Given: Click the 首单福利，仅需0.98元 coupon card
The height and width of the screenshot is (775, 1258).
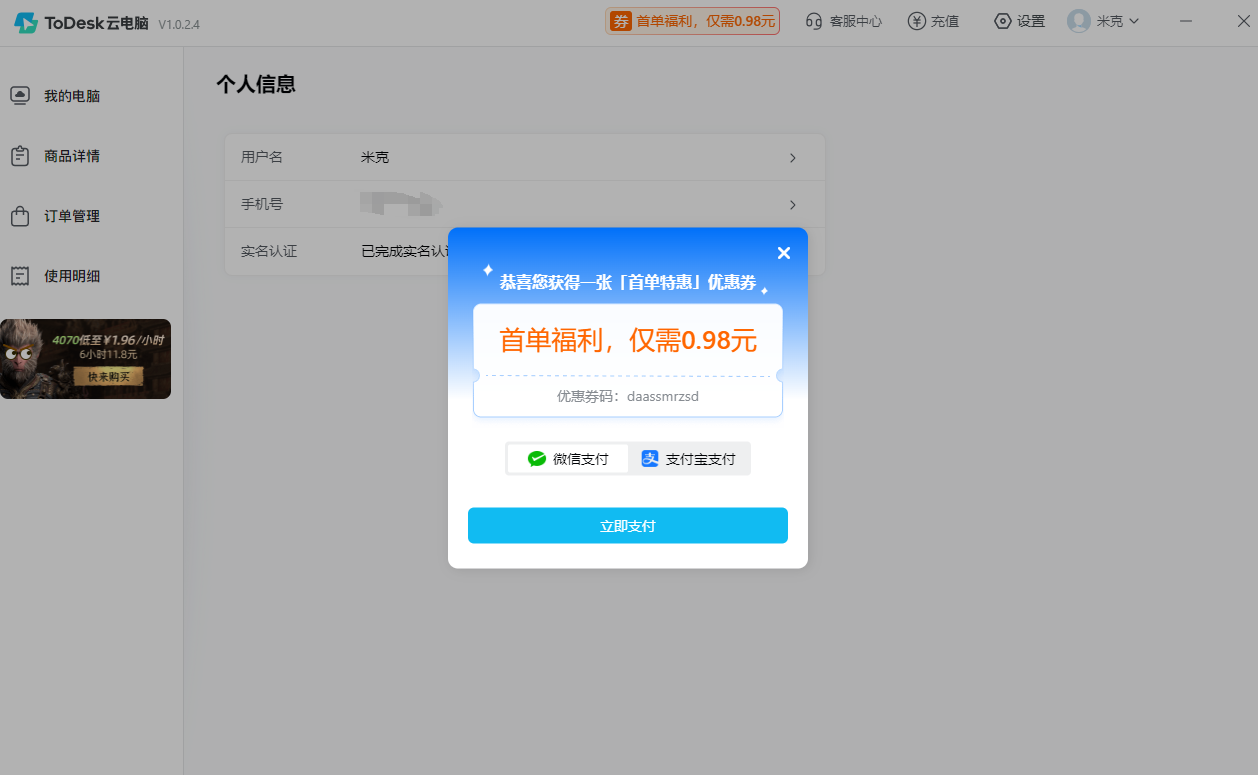Looking at the screenshot, I should pyautogui.click(x=628, y=360).
